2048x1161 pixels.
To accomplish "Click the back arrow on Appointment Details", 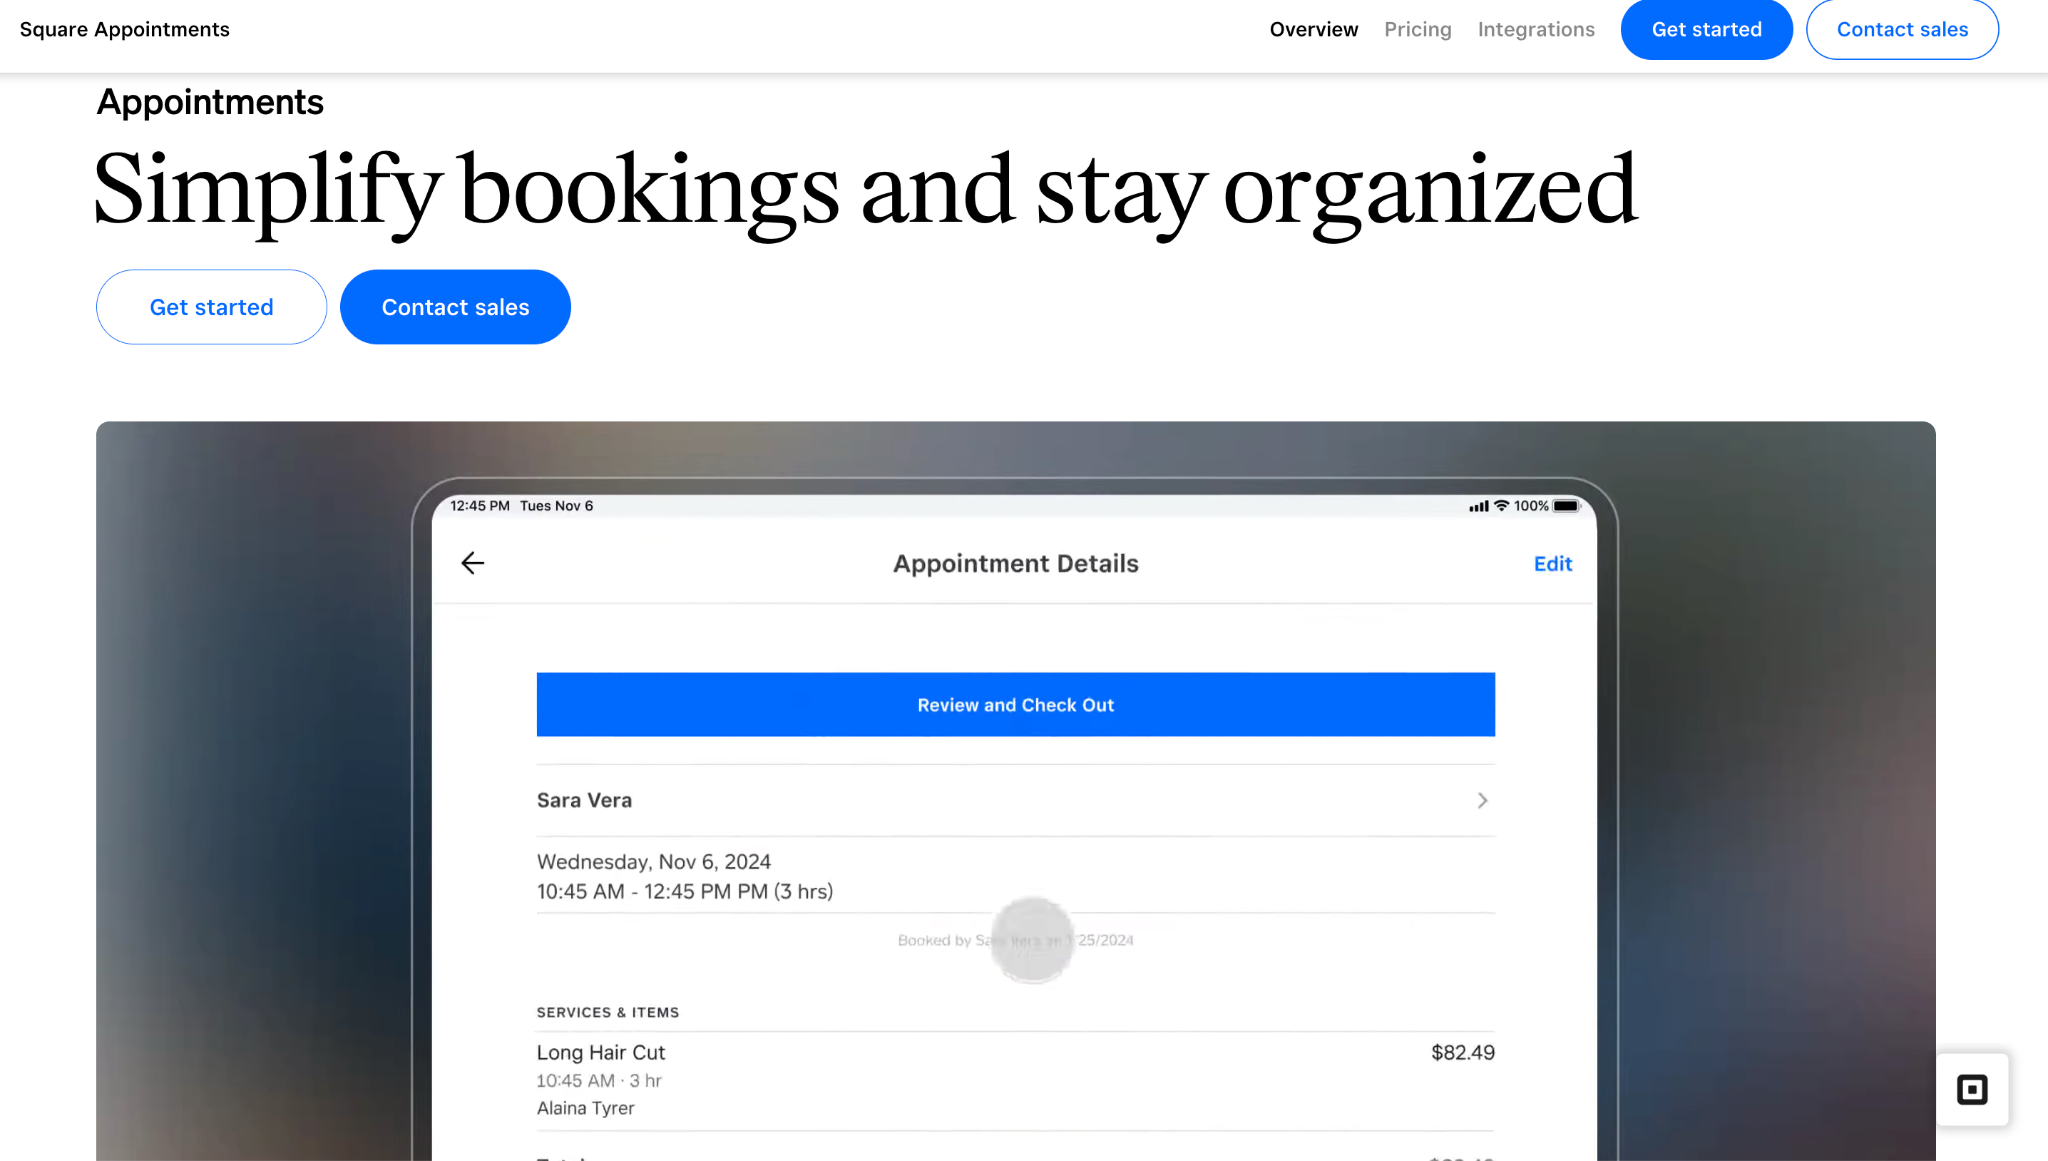I will 472,563.
